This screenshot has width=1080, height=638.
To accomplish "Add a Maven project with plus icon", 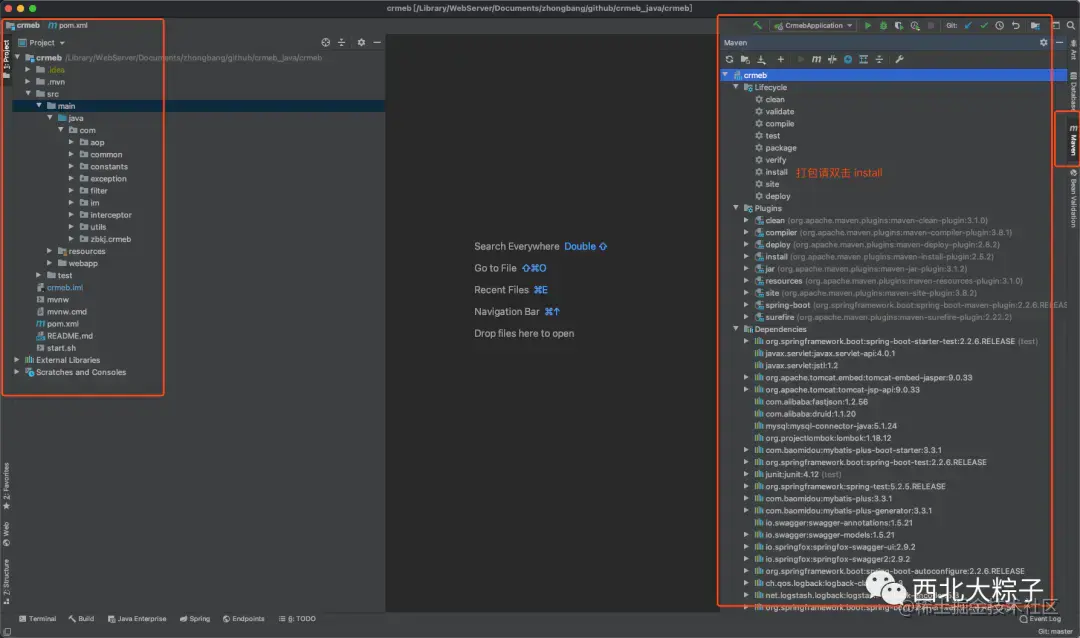I will click(x=780, y=59).
